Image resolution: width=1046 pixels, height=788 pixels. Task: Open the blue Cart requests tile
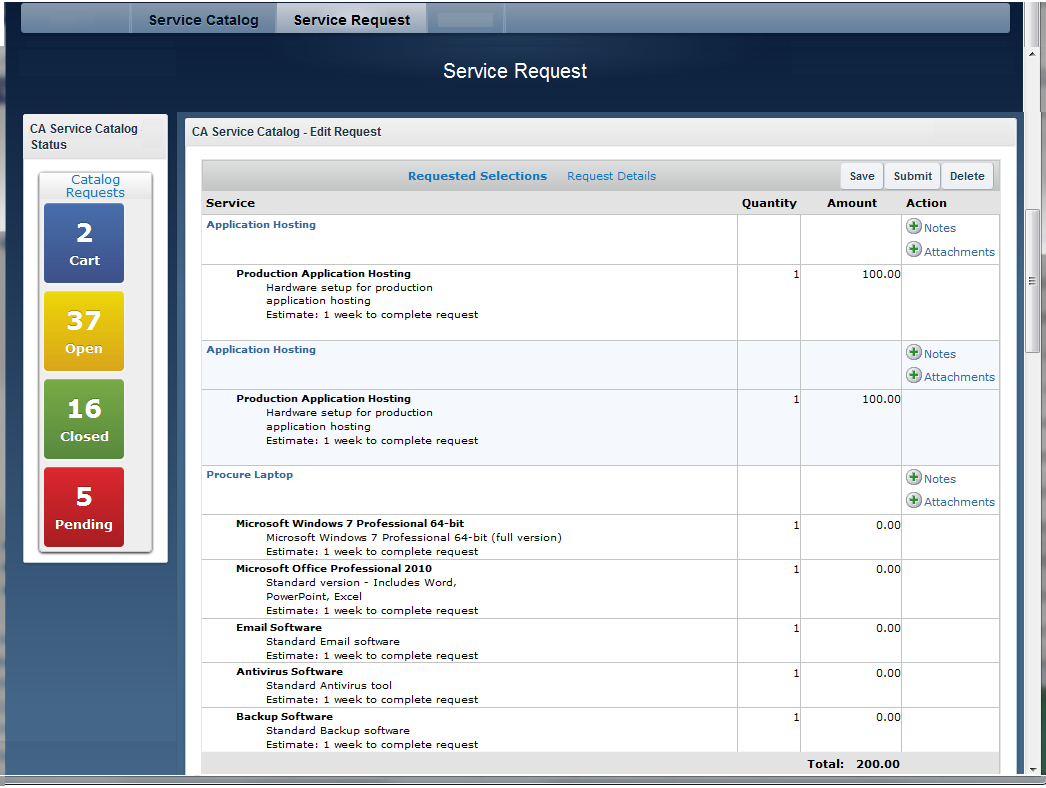coord(84,243)
